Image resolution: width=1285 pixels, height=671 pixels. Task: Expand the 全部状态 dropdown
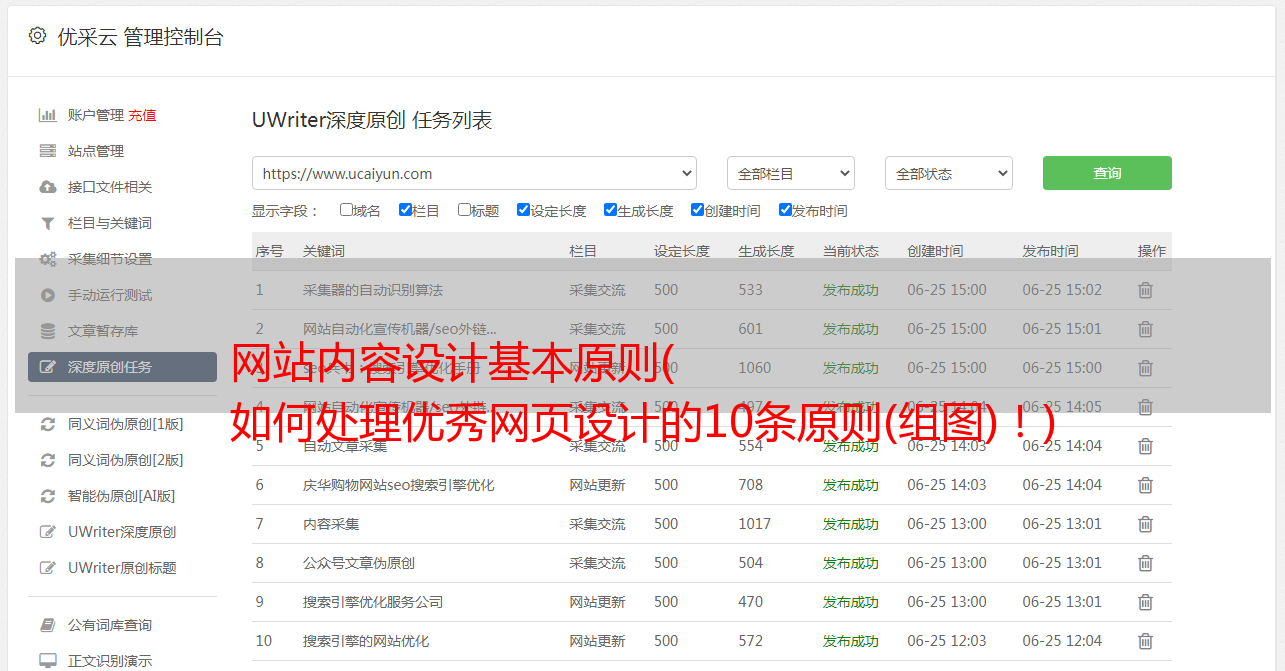948,173
